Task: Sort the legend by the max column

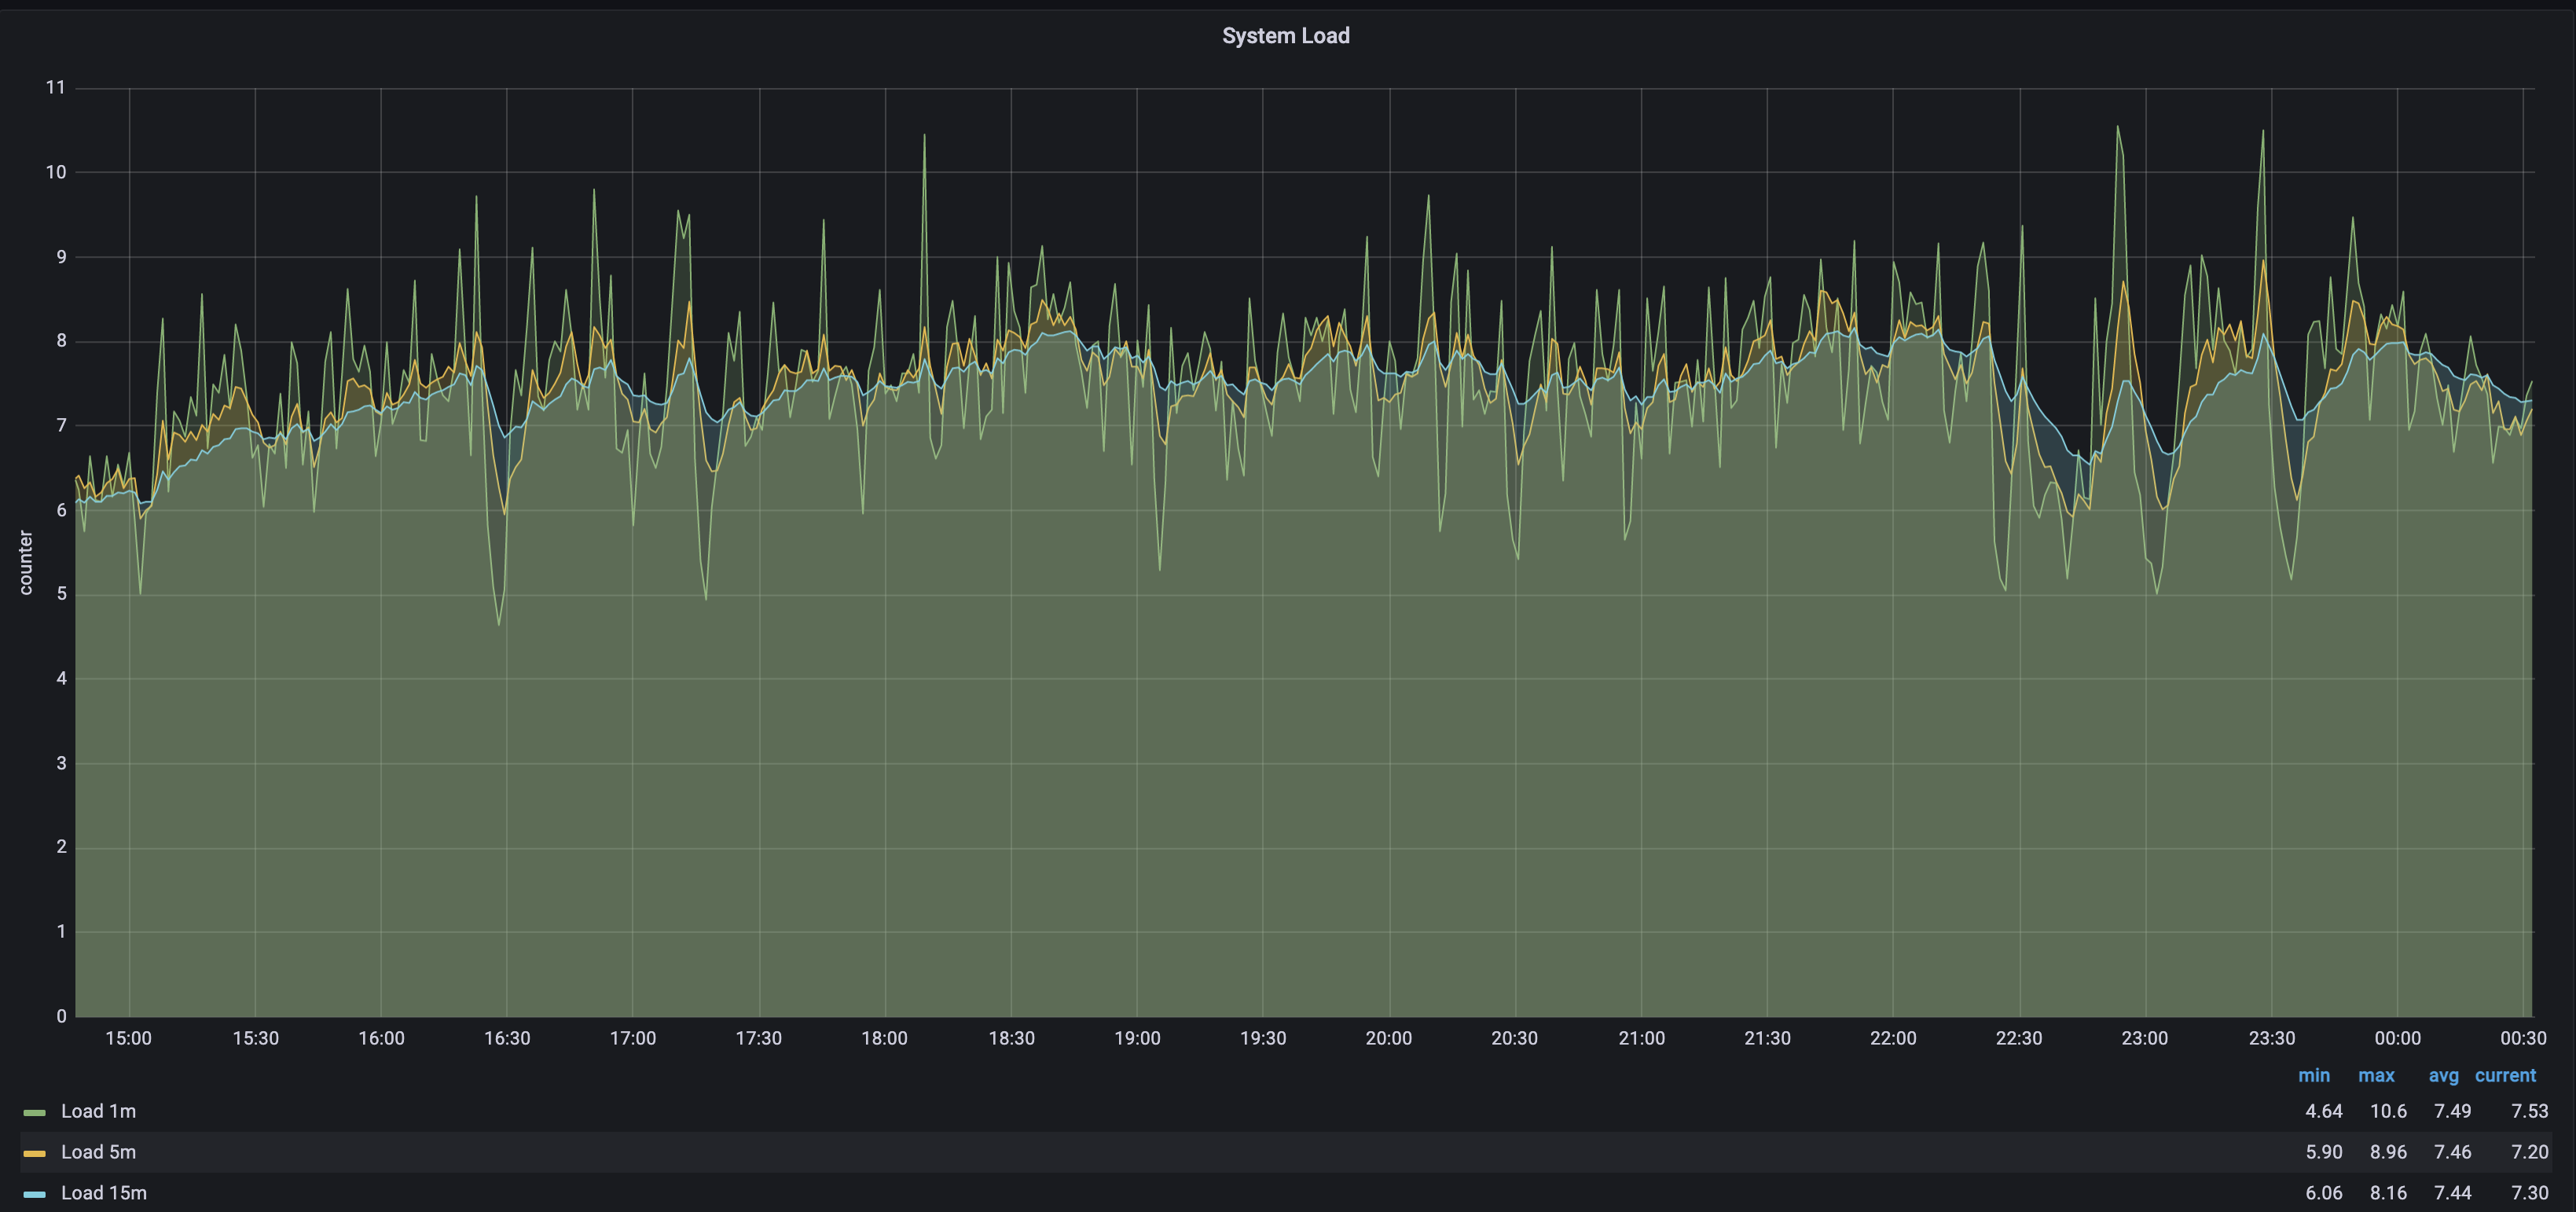Action: pyautogui.click(x=2377, y=1075)
